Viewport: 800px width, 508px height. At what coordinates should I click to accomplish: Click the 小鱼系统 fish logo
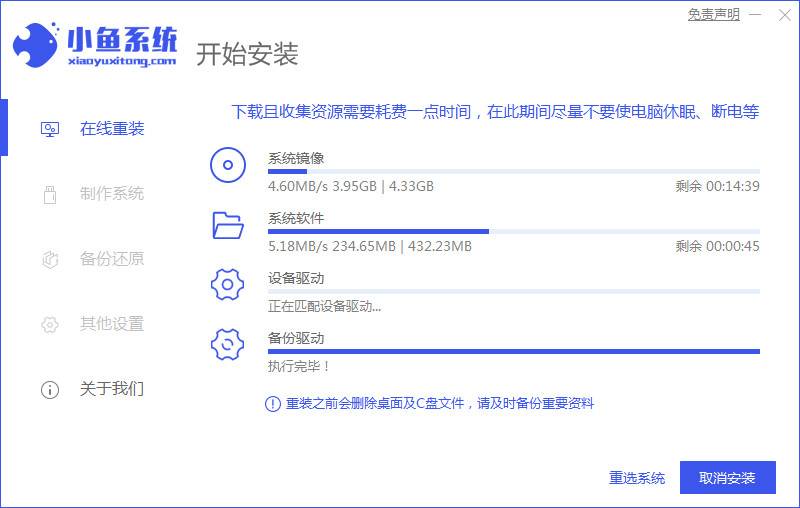[x=35, y=45]
